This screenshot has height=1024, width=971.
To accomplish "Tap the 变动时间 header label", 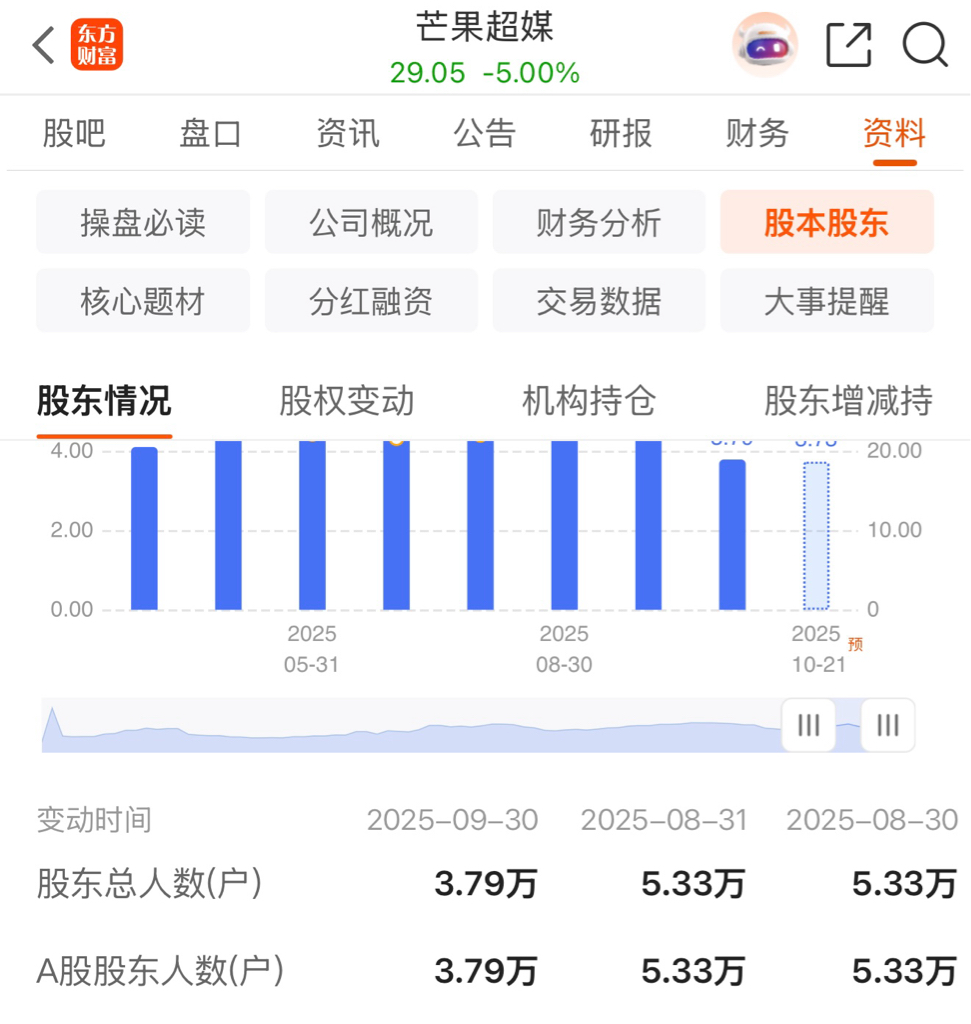I will pyautogui.click(x=94, y=820).
